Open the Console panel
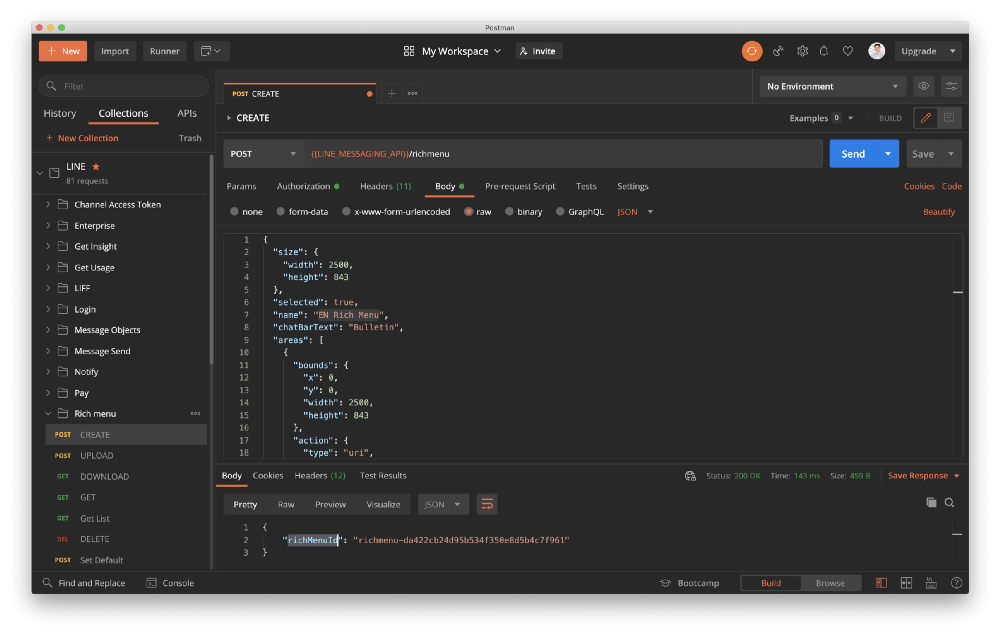 170,583
